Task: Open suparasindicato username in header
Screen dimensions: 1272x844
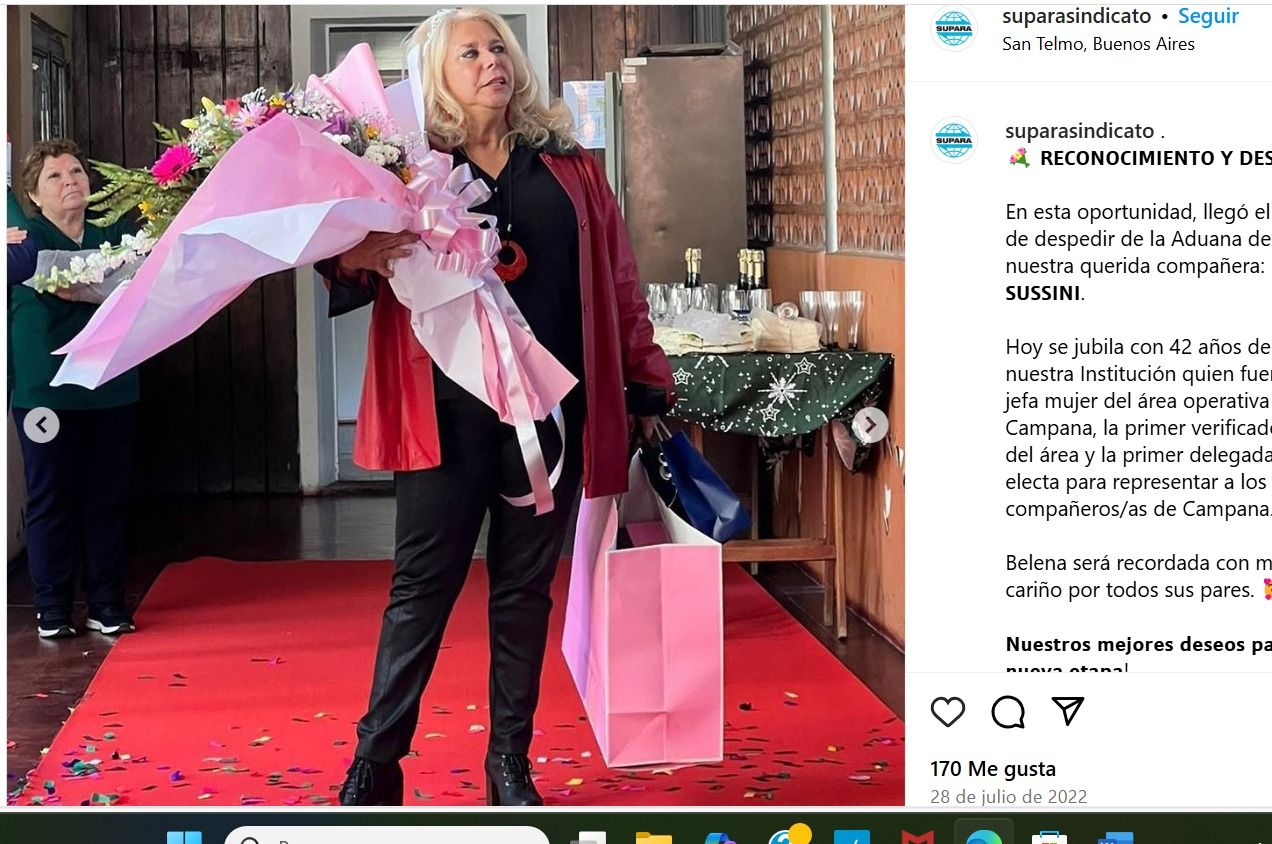Action: [x=1077, y=16]
